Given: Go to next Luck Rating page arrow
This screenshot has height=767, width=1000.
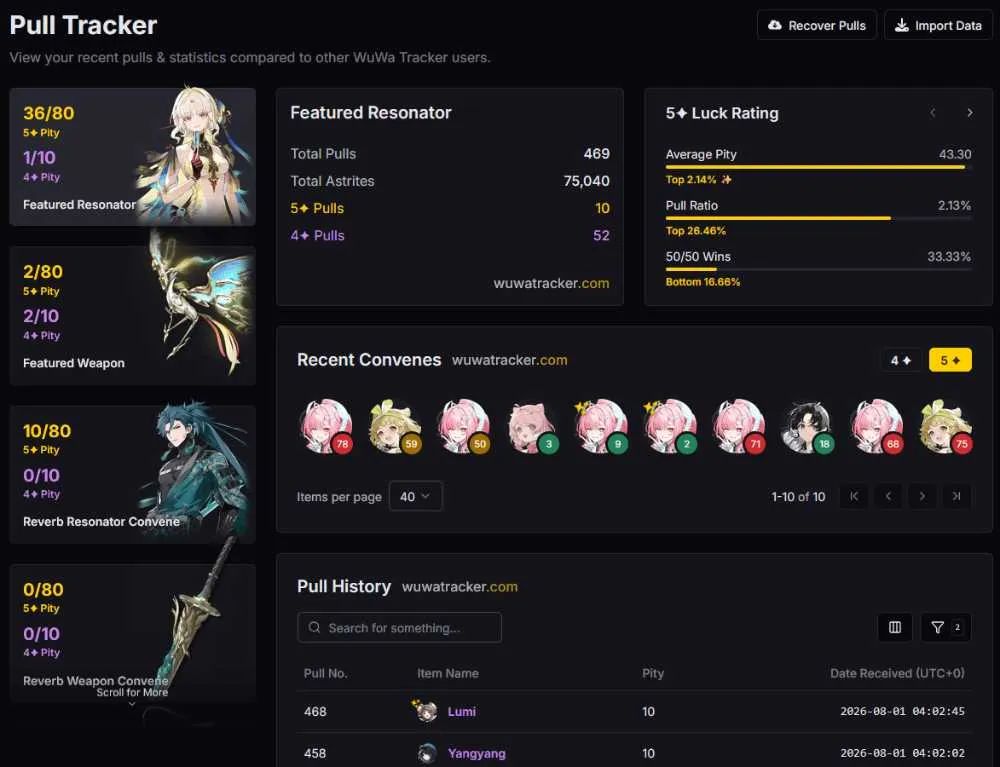Looking at the screenshot, I should tap(969, 113).
